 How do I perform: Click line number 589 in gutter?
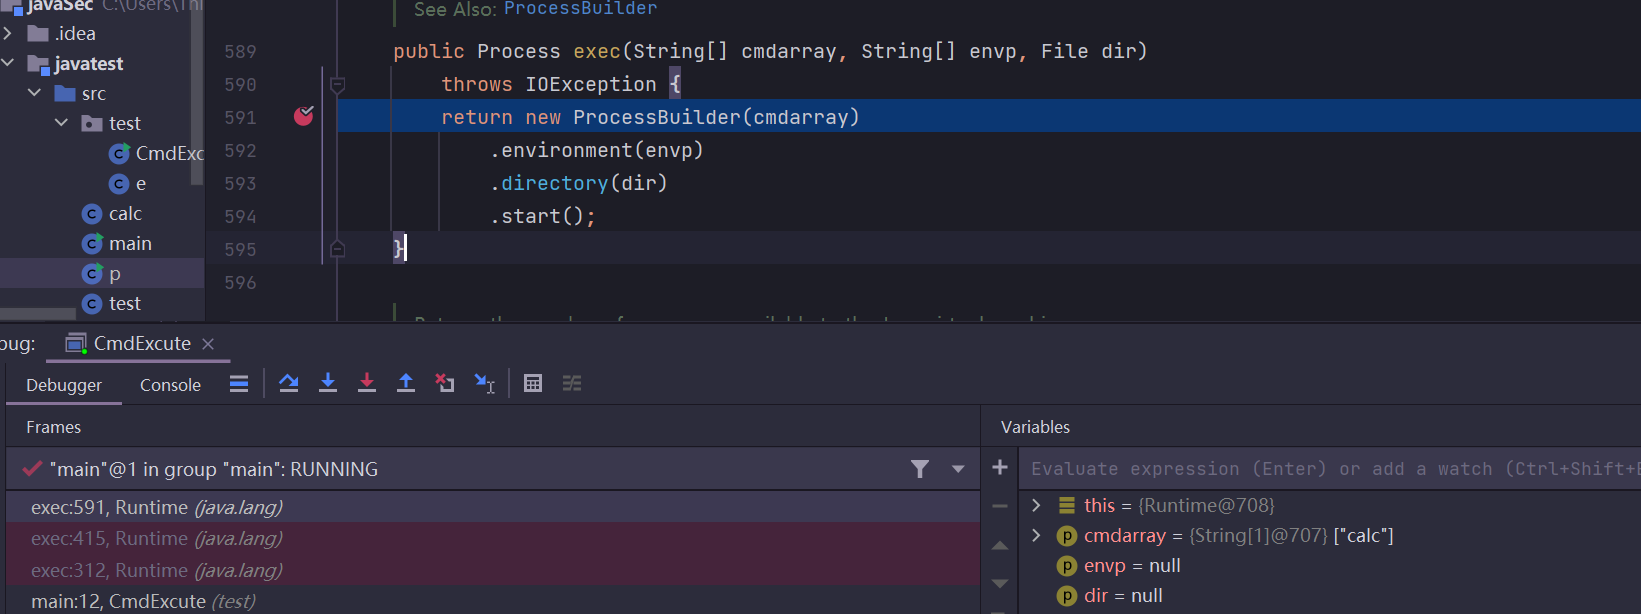pos(240,52)
